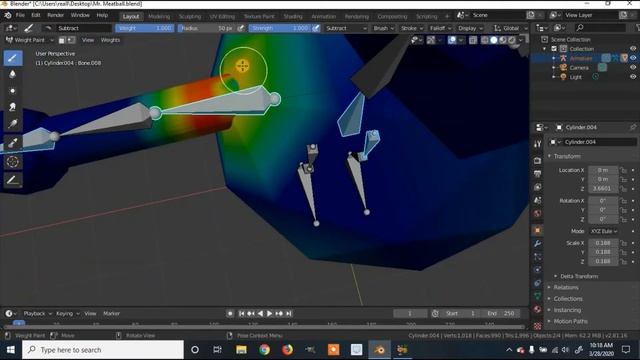
Task: Open the Subtract blend mode dropdown
Action: pos(346,28)
